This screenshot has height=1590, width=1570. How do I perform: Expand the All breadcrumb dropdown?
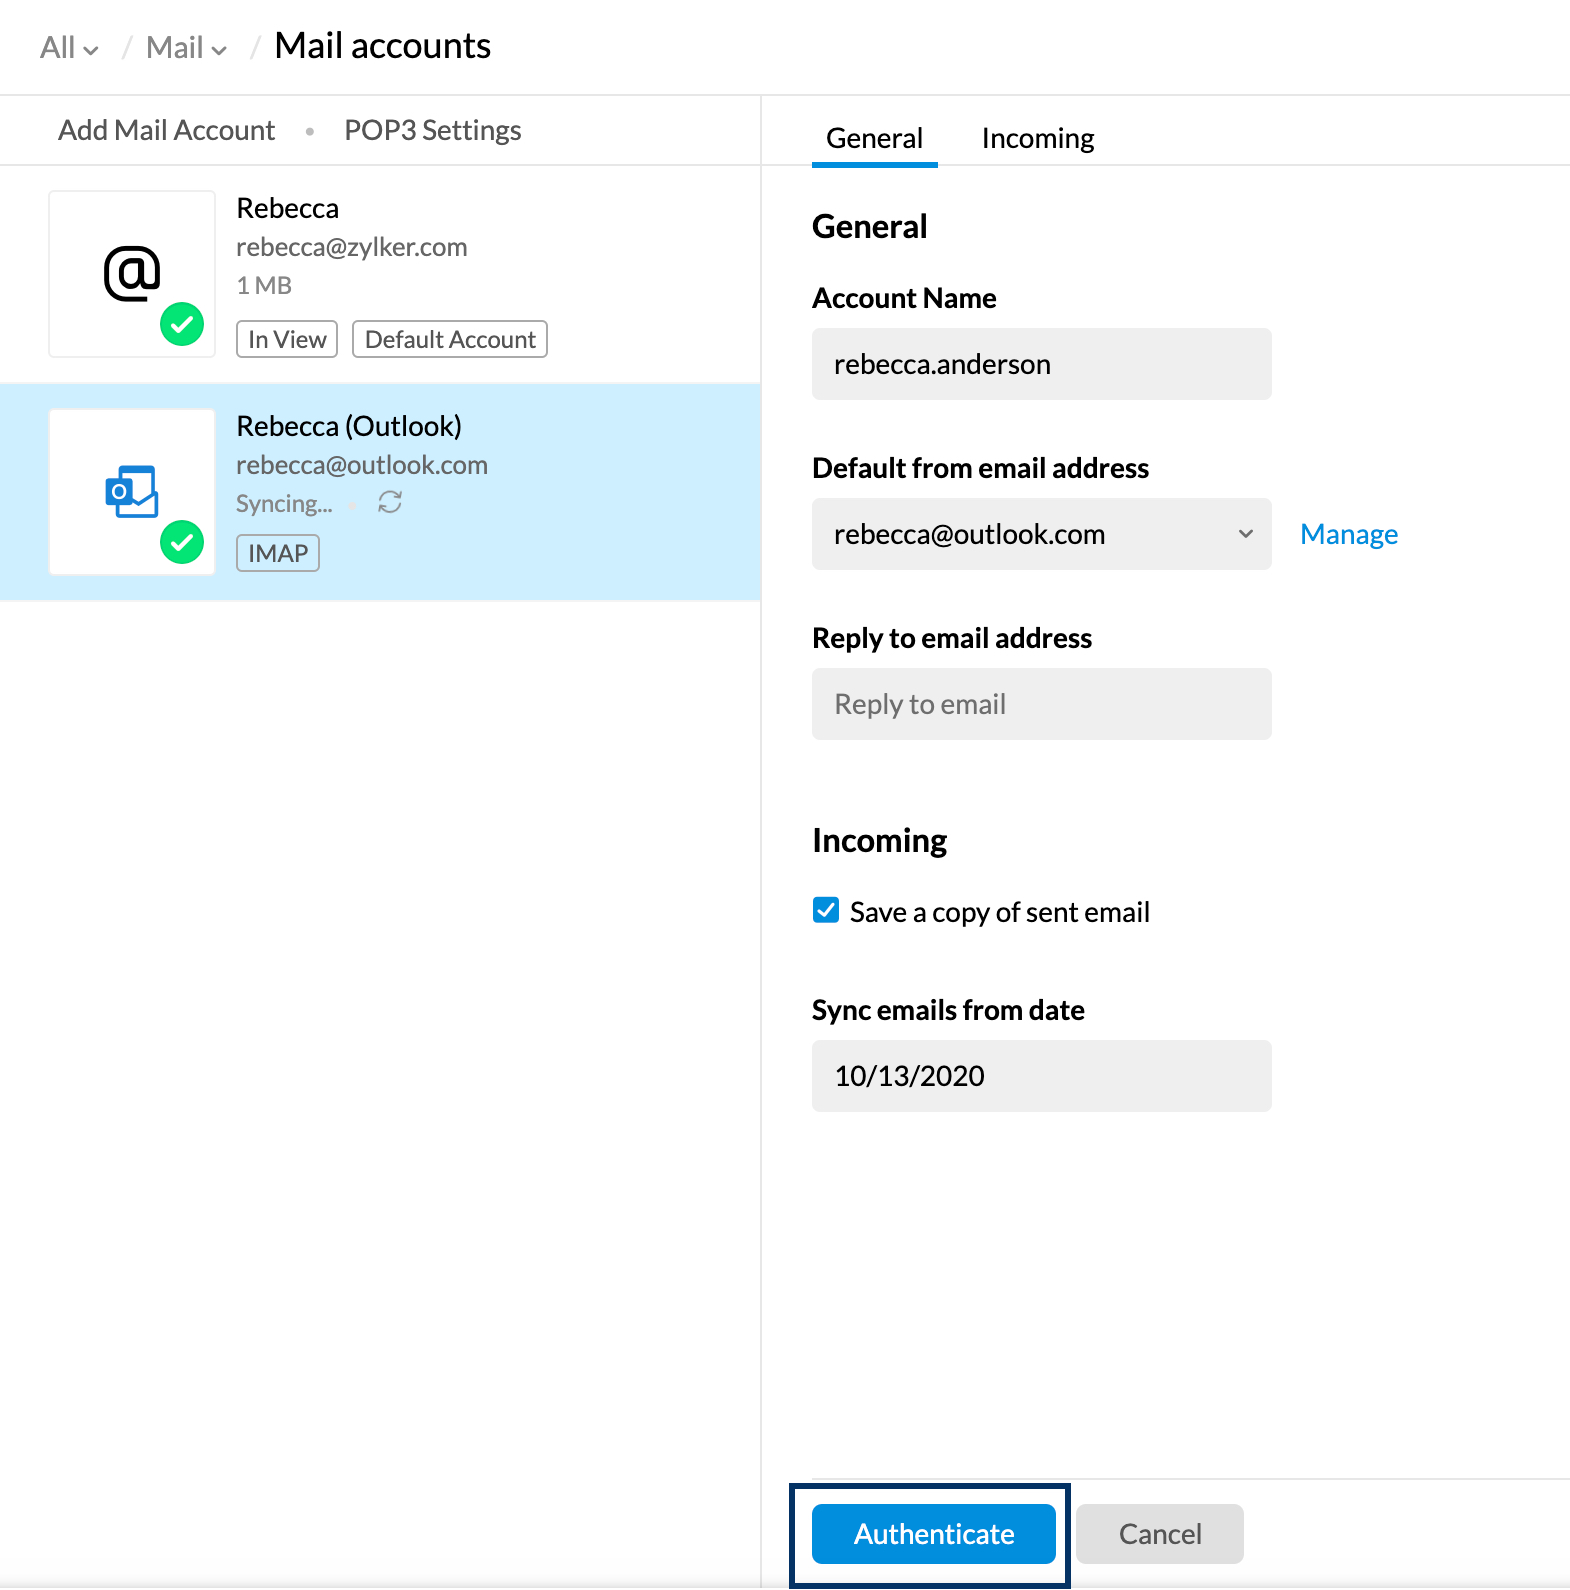pyautogui.click(x=69, y=48)
